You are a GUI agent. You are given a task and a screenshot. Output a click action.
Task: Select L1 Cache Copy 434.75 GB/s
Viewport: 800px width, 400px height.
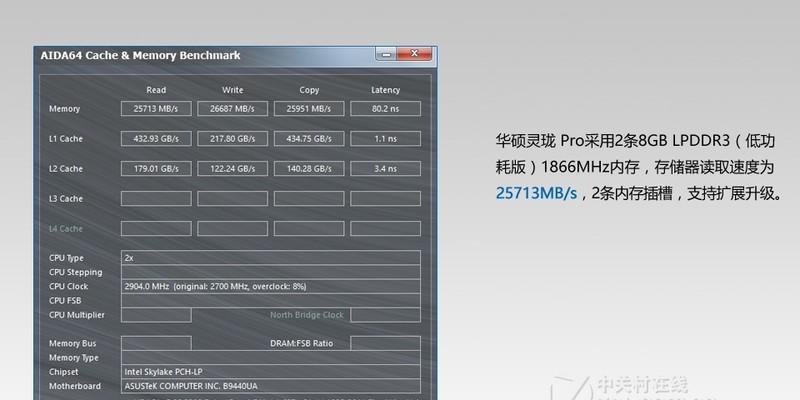click(x=309, y=139)
